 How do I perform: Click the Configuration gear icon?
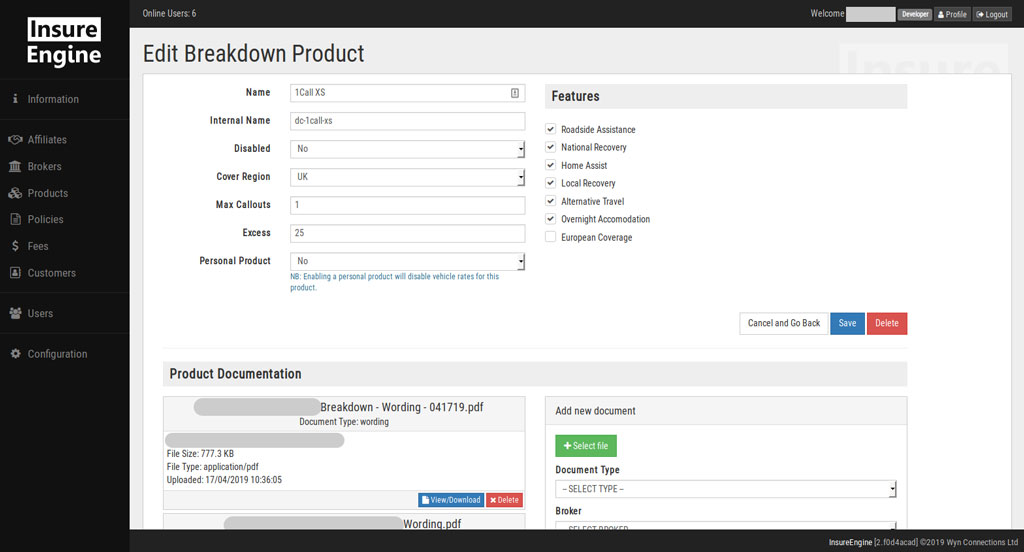pos(15,354)
